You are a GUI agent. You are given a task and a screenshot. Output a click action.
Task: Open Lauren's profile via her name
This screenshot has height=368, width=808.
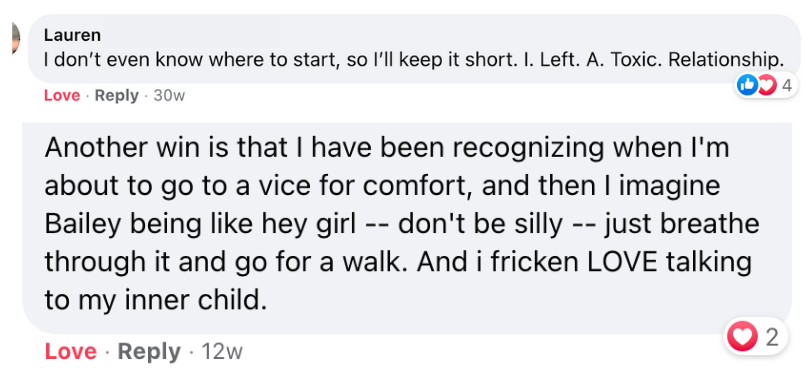(x=72, y=36)
